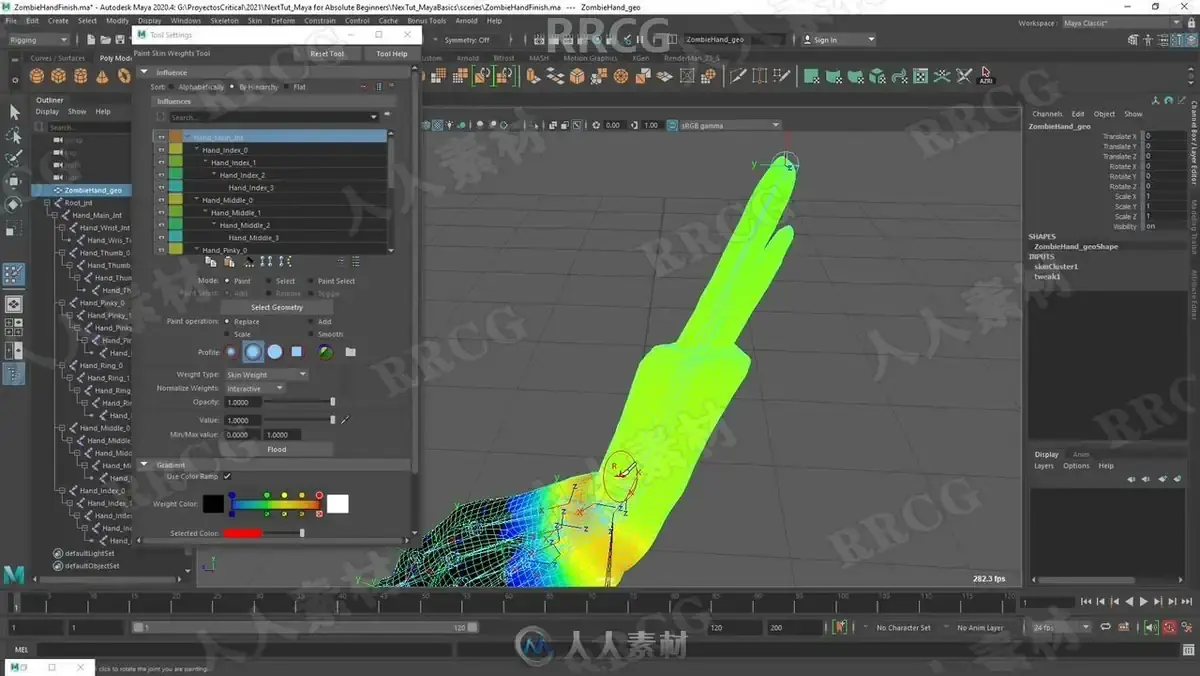This screenshot has height=676, width=1200.
Task: Switch to the Arnold shelf tab
Action: (467, 58)
